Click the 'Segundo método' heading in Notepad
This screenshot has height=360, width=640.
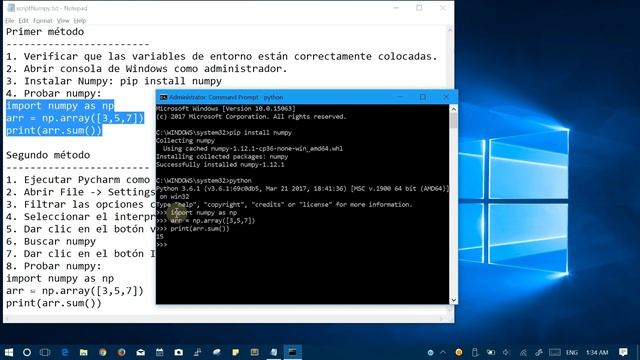click(x=48, y=155)
